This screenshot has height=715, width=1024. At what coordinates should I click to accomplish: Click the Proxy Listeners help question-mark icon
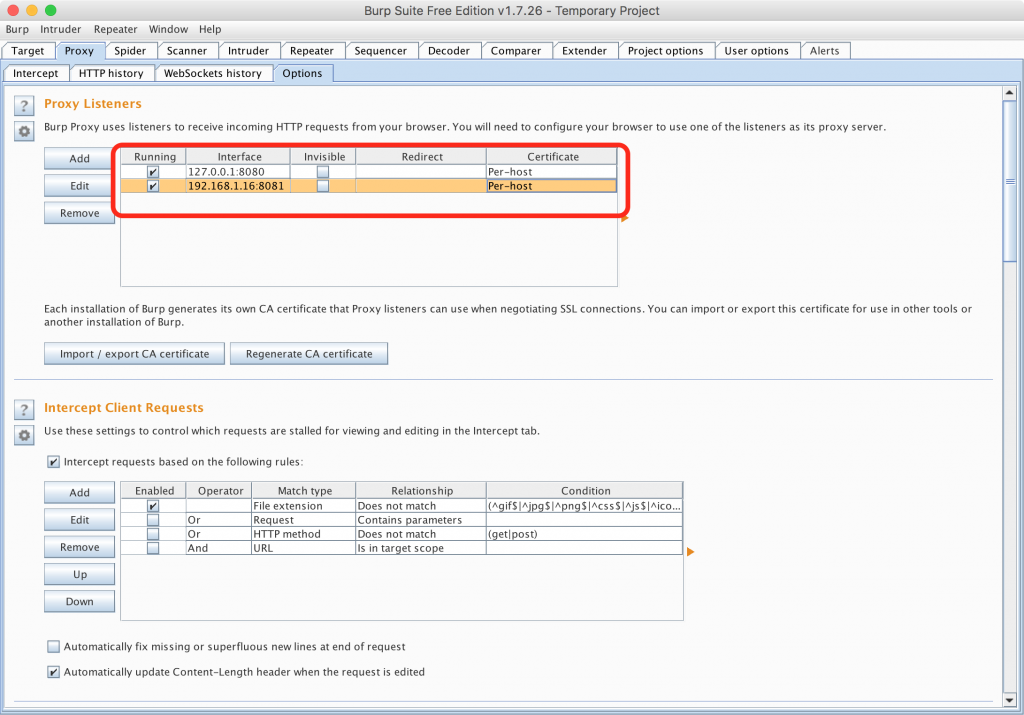pyautogui.click(x=24, y=106)
